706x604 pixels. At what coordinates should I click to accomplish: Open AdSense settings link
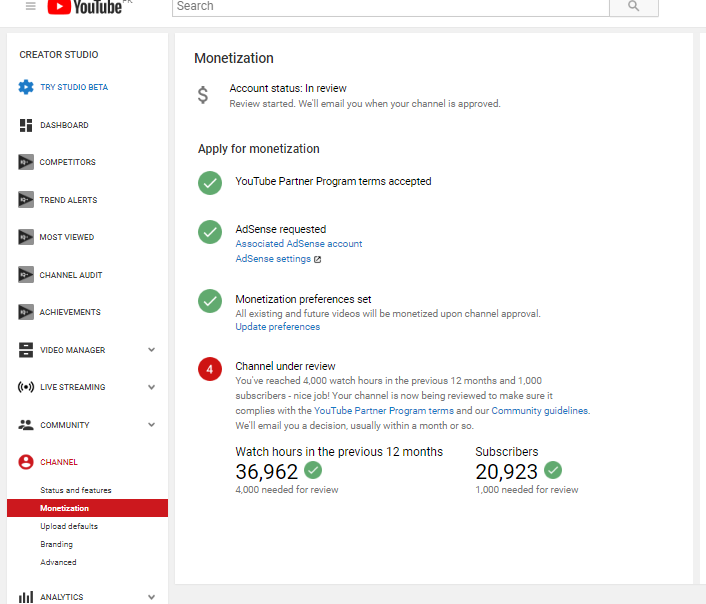(x=273, y=259)
